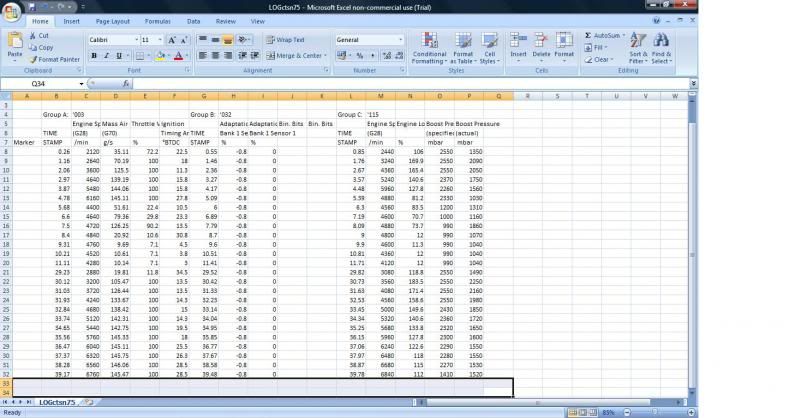Switch to the Page Layout tab

(x=112, y=20)
